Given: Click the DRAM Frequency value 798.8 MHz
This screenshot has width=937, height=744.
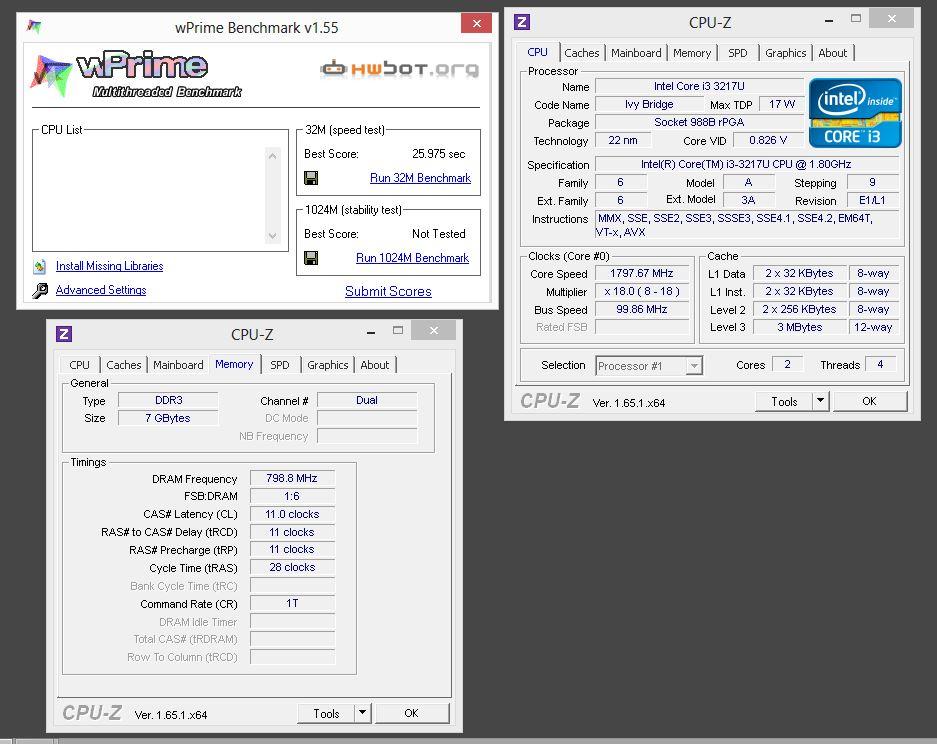Looking at the screenshot, I should [x=292, y=478].
